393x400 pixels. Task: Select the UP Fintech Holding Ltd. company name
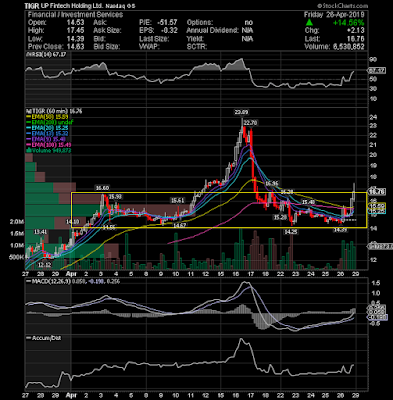(72, 6)
